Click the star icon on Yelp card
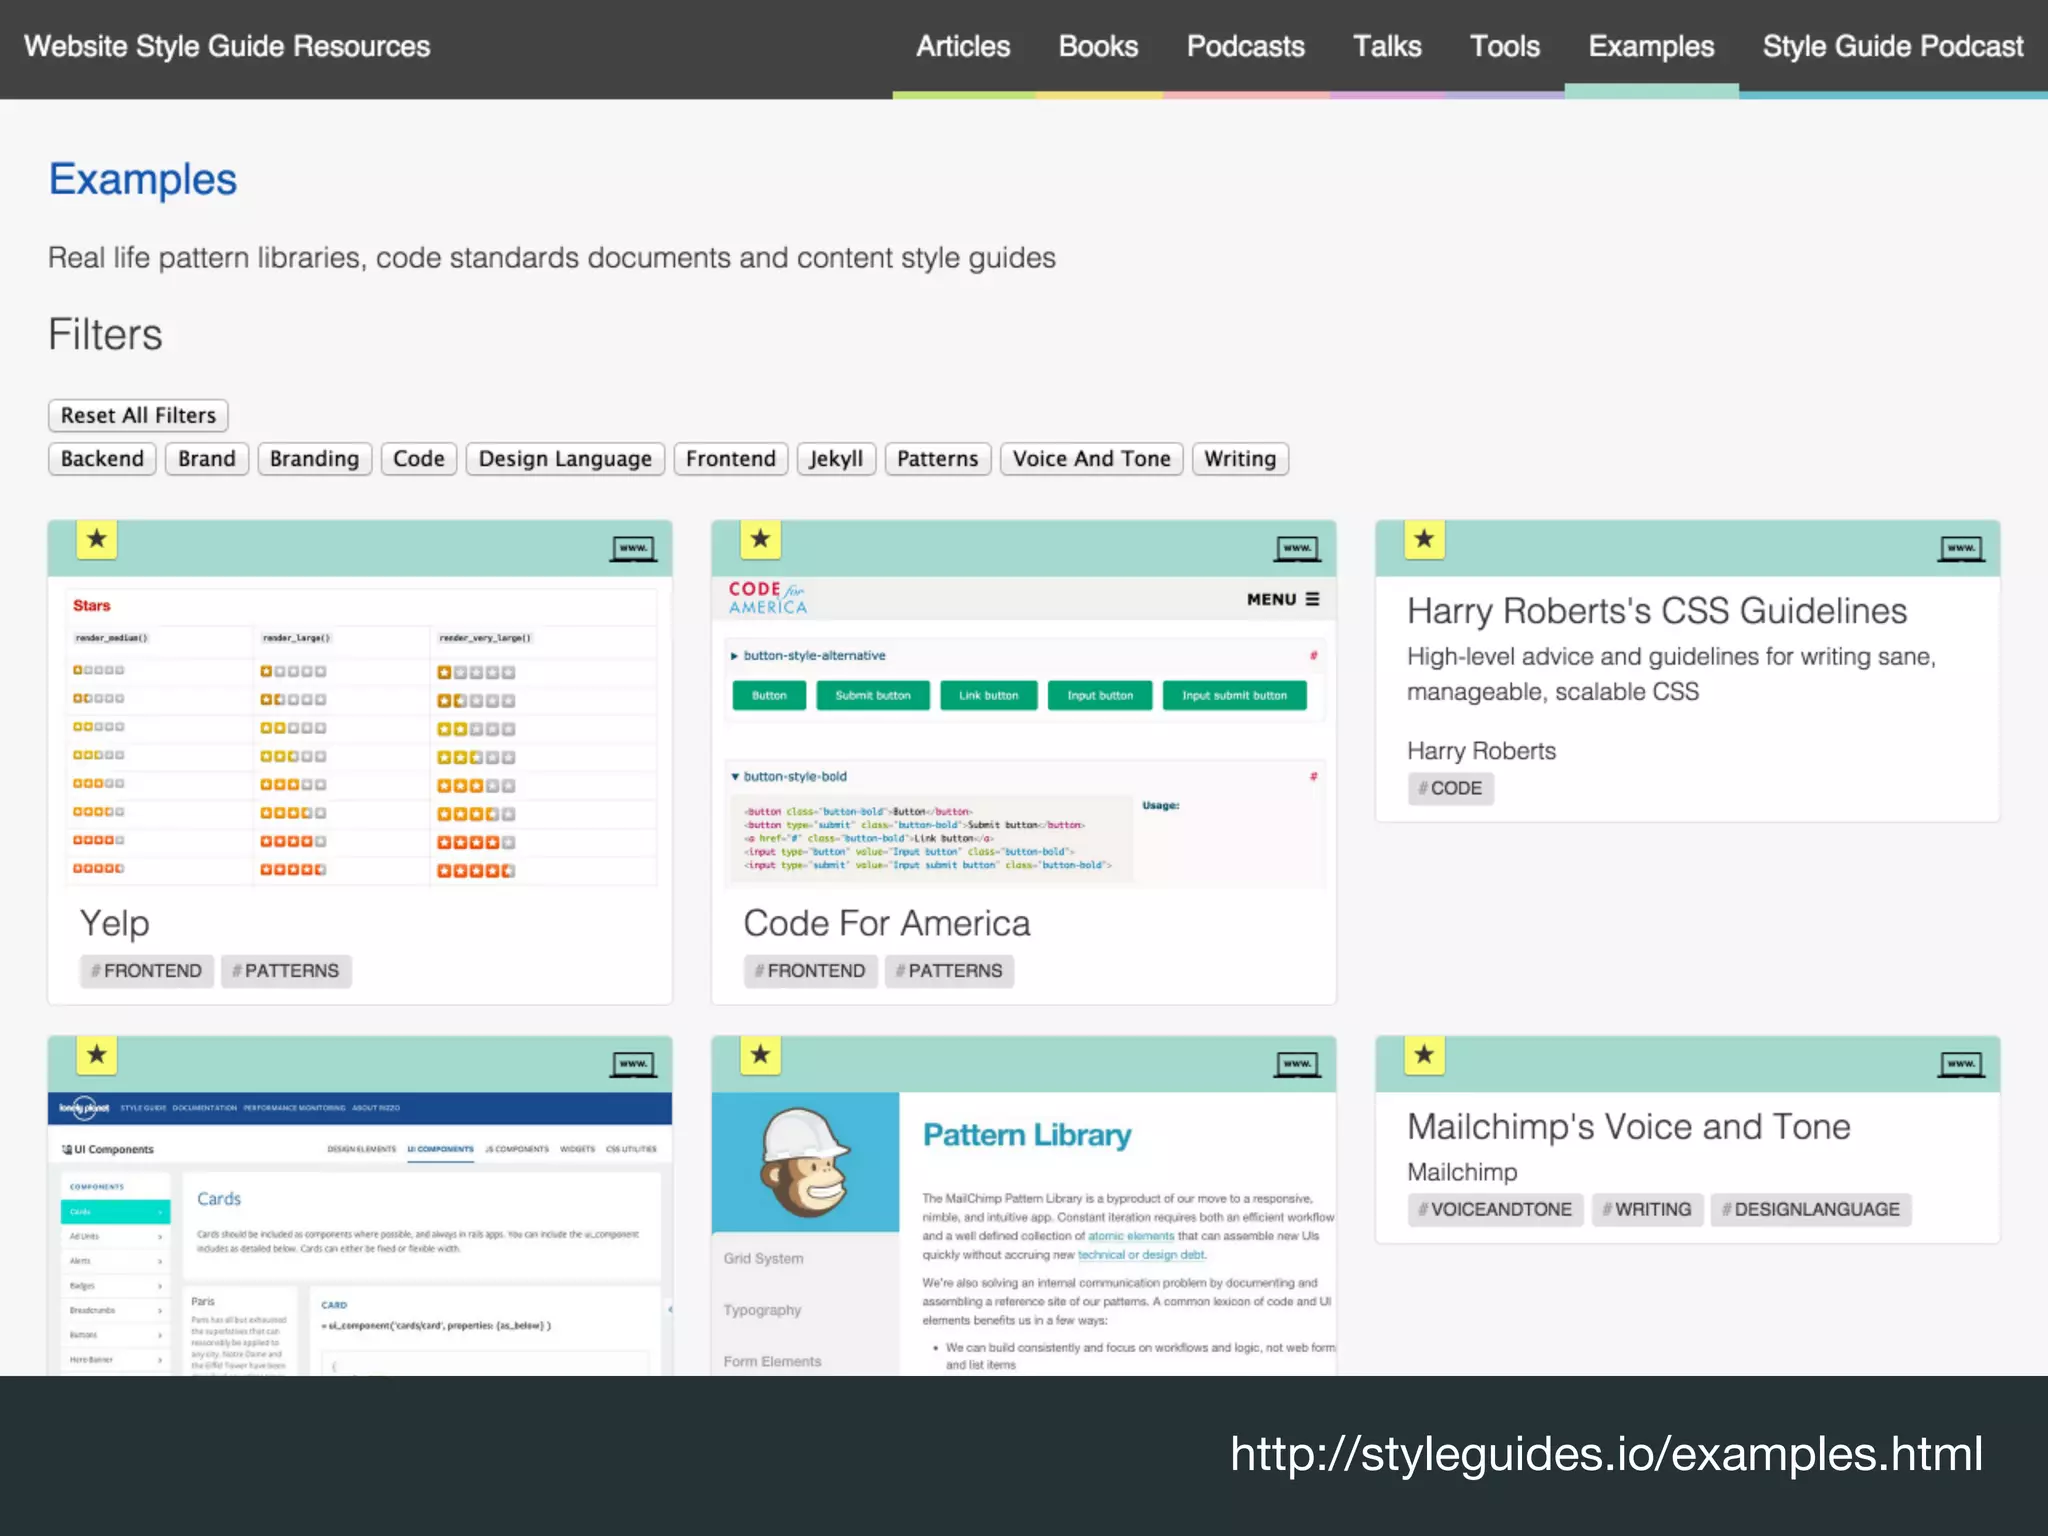 coord(97,540)
